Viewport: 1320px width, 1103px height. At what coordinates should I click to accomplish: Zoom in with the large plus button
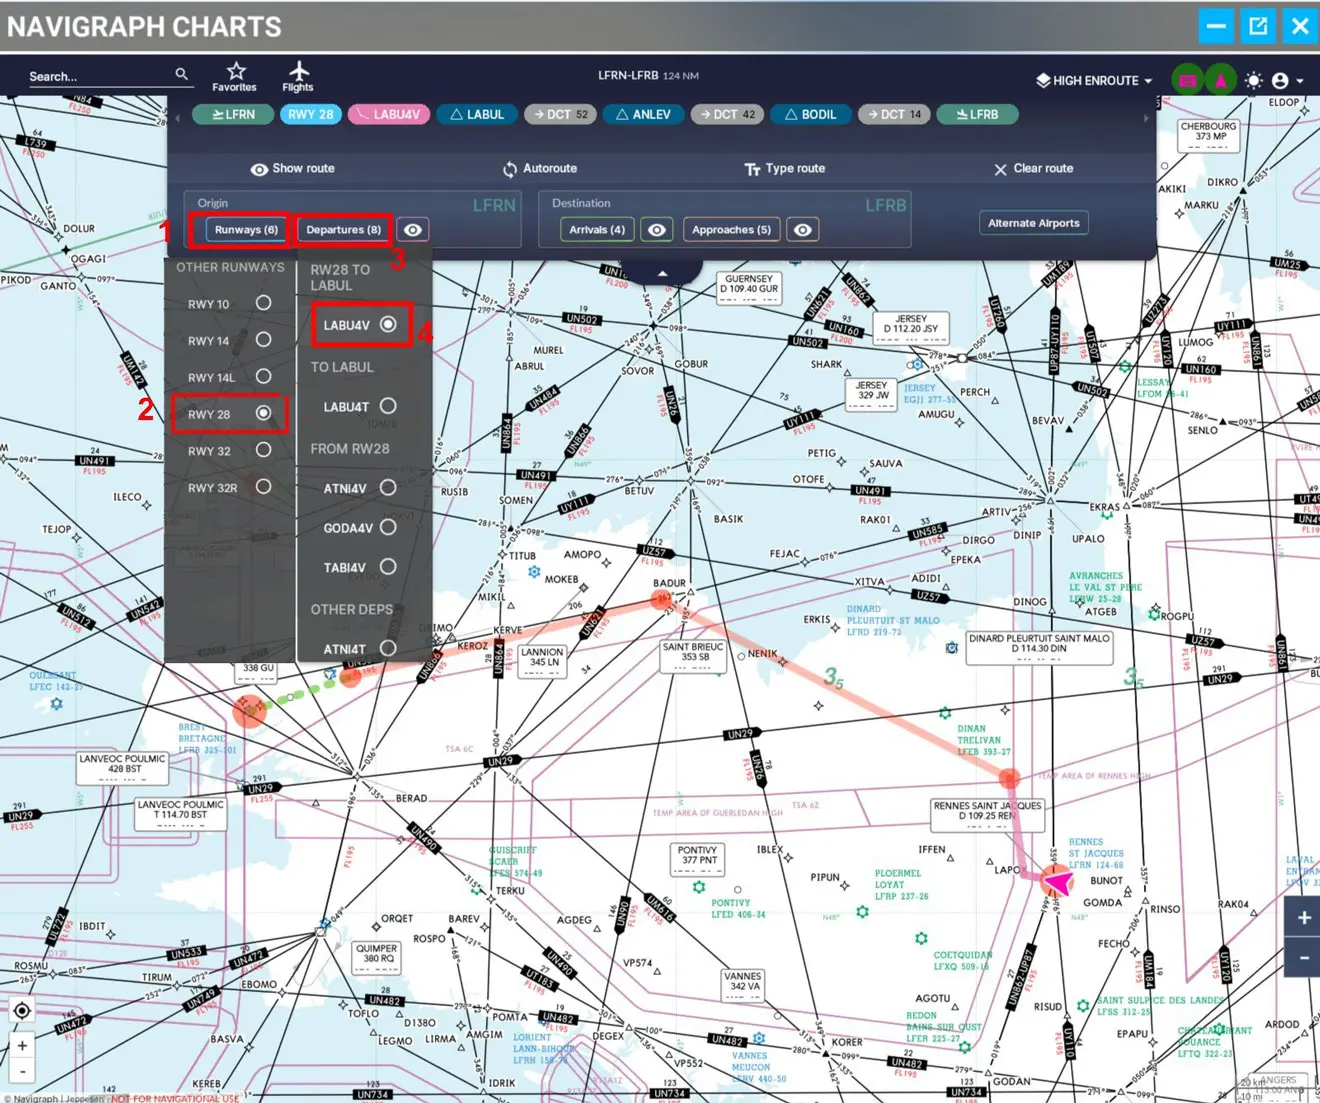1304,917
